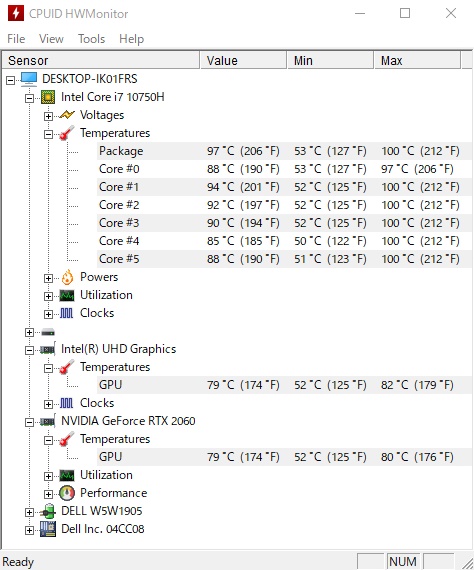This screenshot has width=474, height=570.
Task: Expand the Voltages node
Action: tap(48, 116)
